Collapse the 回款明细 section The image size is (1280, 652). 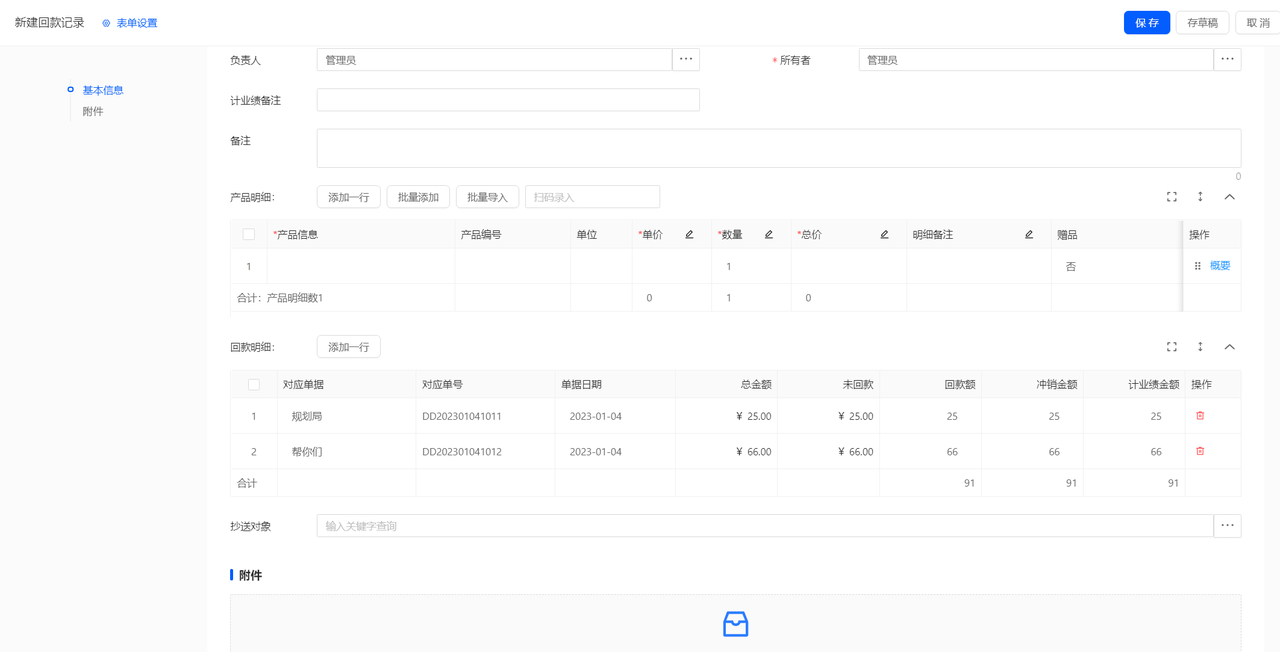click(x=1230, y=347)
